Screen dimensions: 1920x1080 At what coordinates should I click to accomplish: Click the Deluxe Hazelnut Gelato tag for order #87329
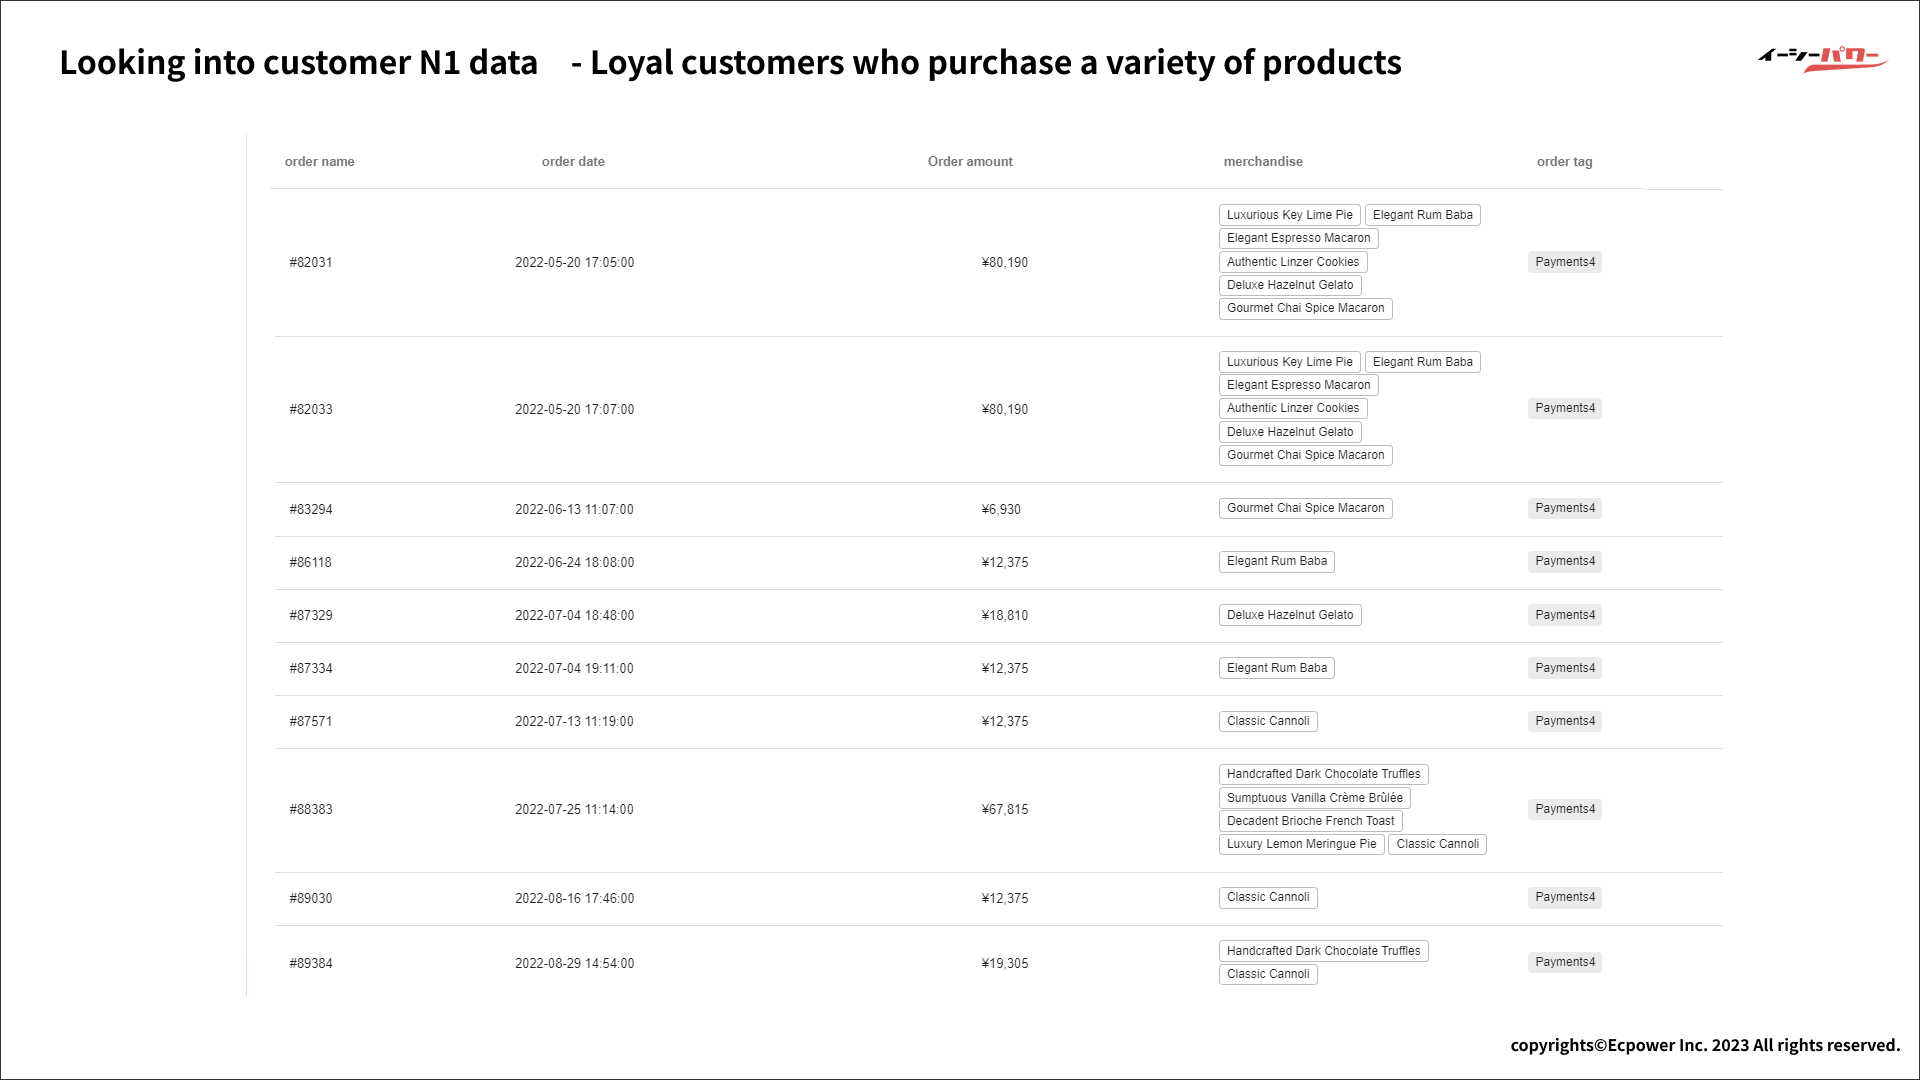[1290, 615]
